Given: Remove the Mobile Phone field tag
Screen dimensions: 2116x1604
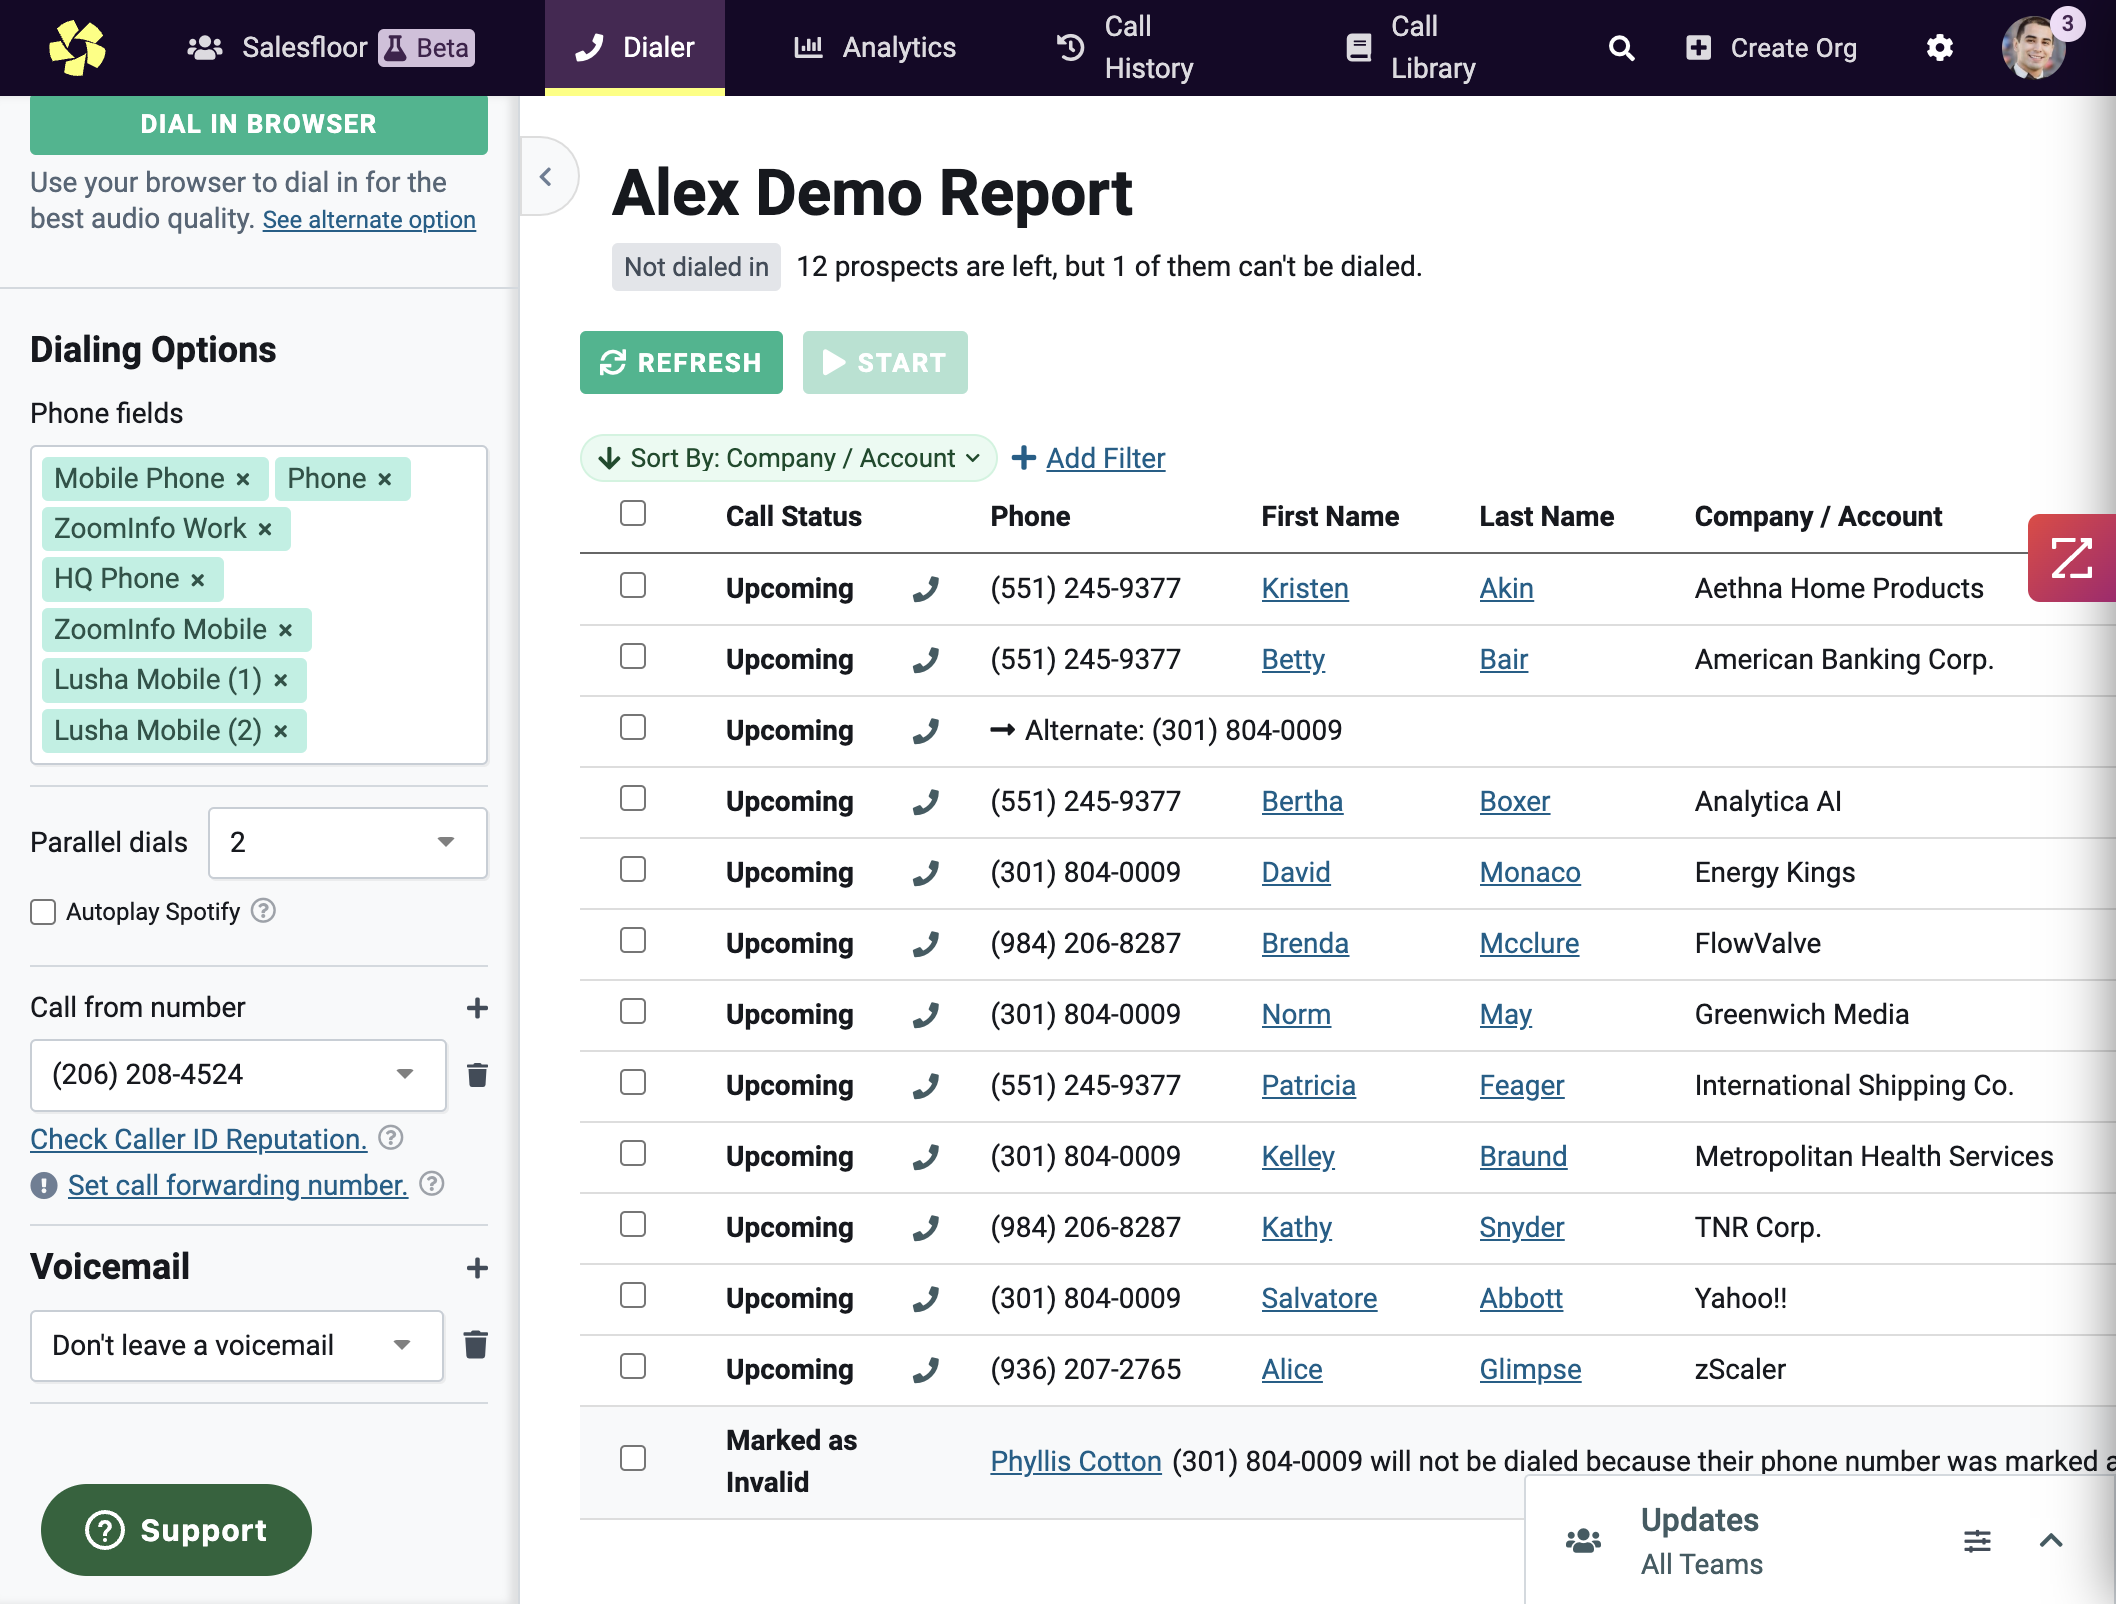Looking at the screenshot, I should click(243, 479).
